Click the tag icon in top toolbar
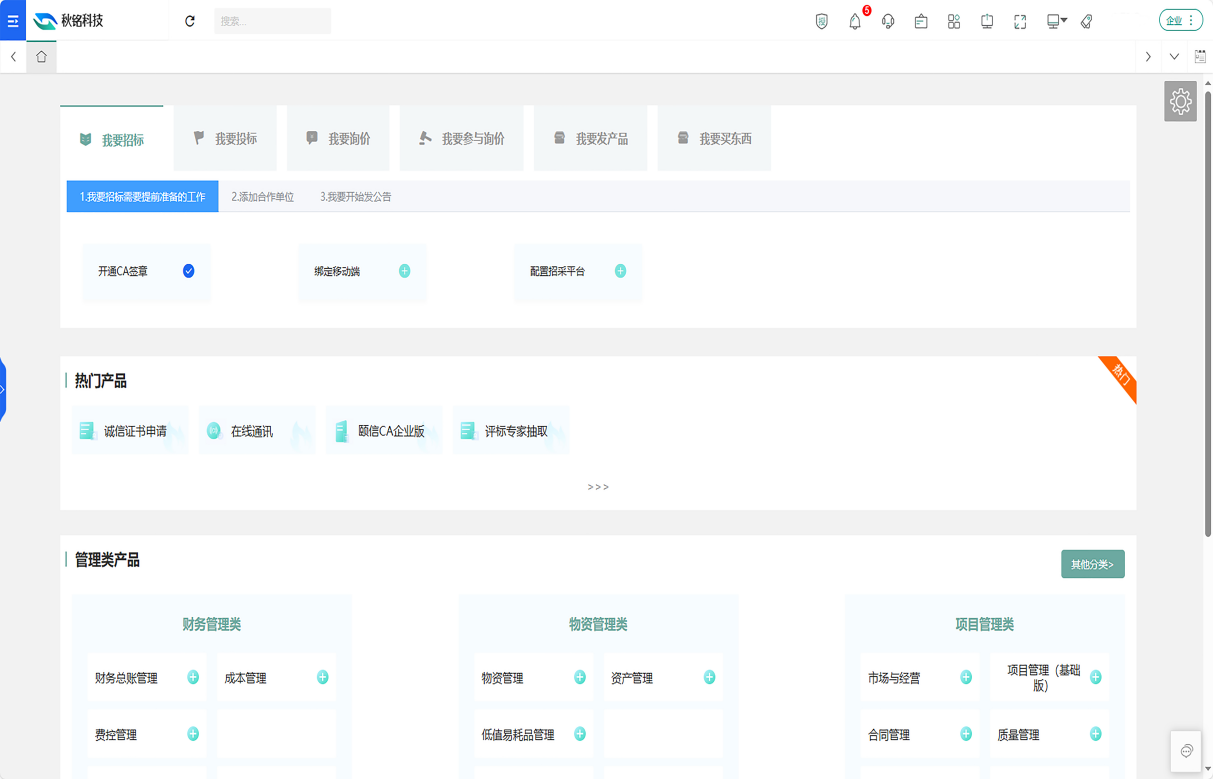Image resolution: width=1213 pixels, height=779 pixels. coord(1087,21)
